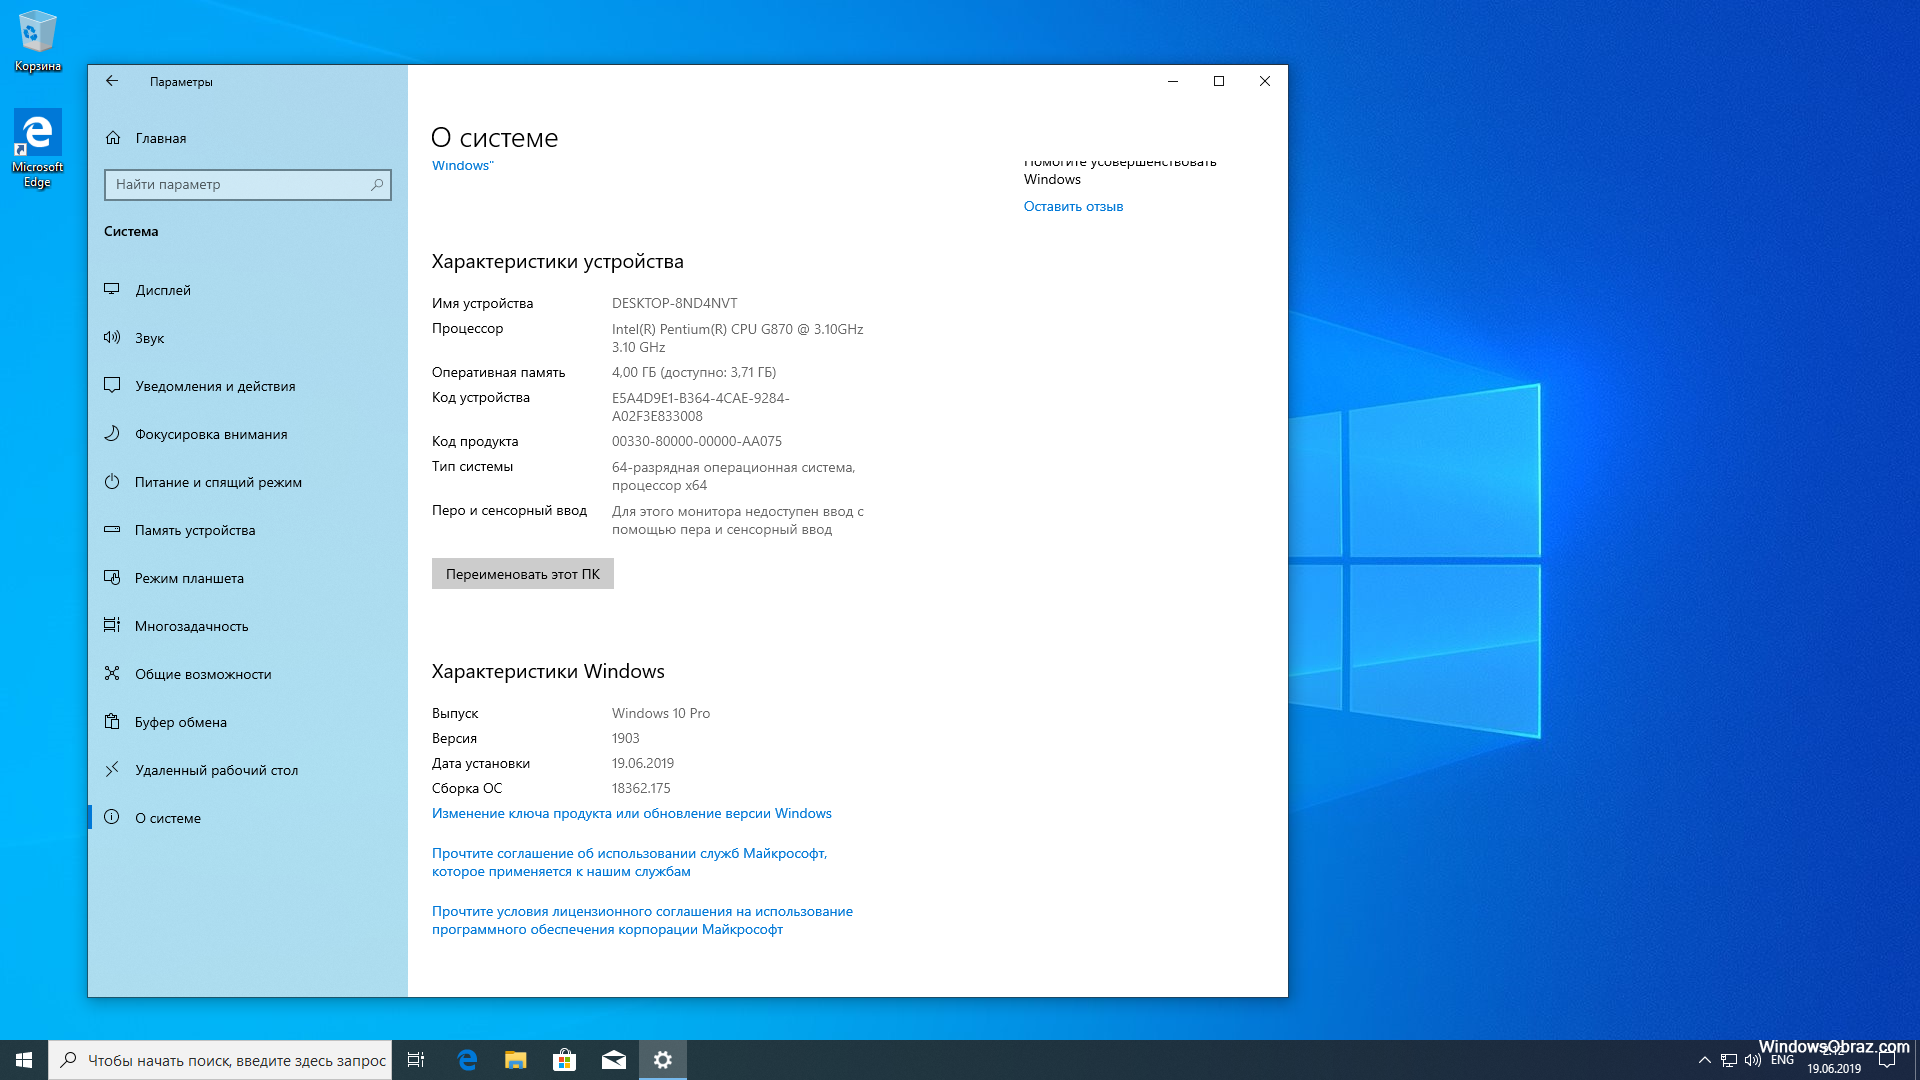Select the version value 1903
1920x1080 pixels.
[626, 738]
